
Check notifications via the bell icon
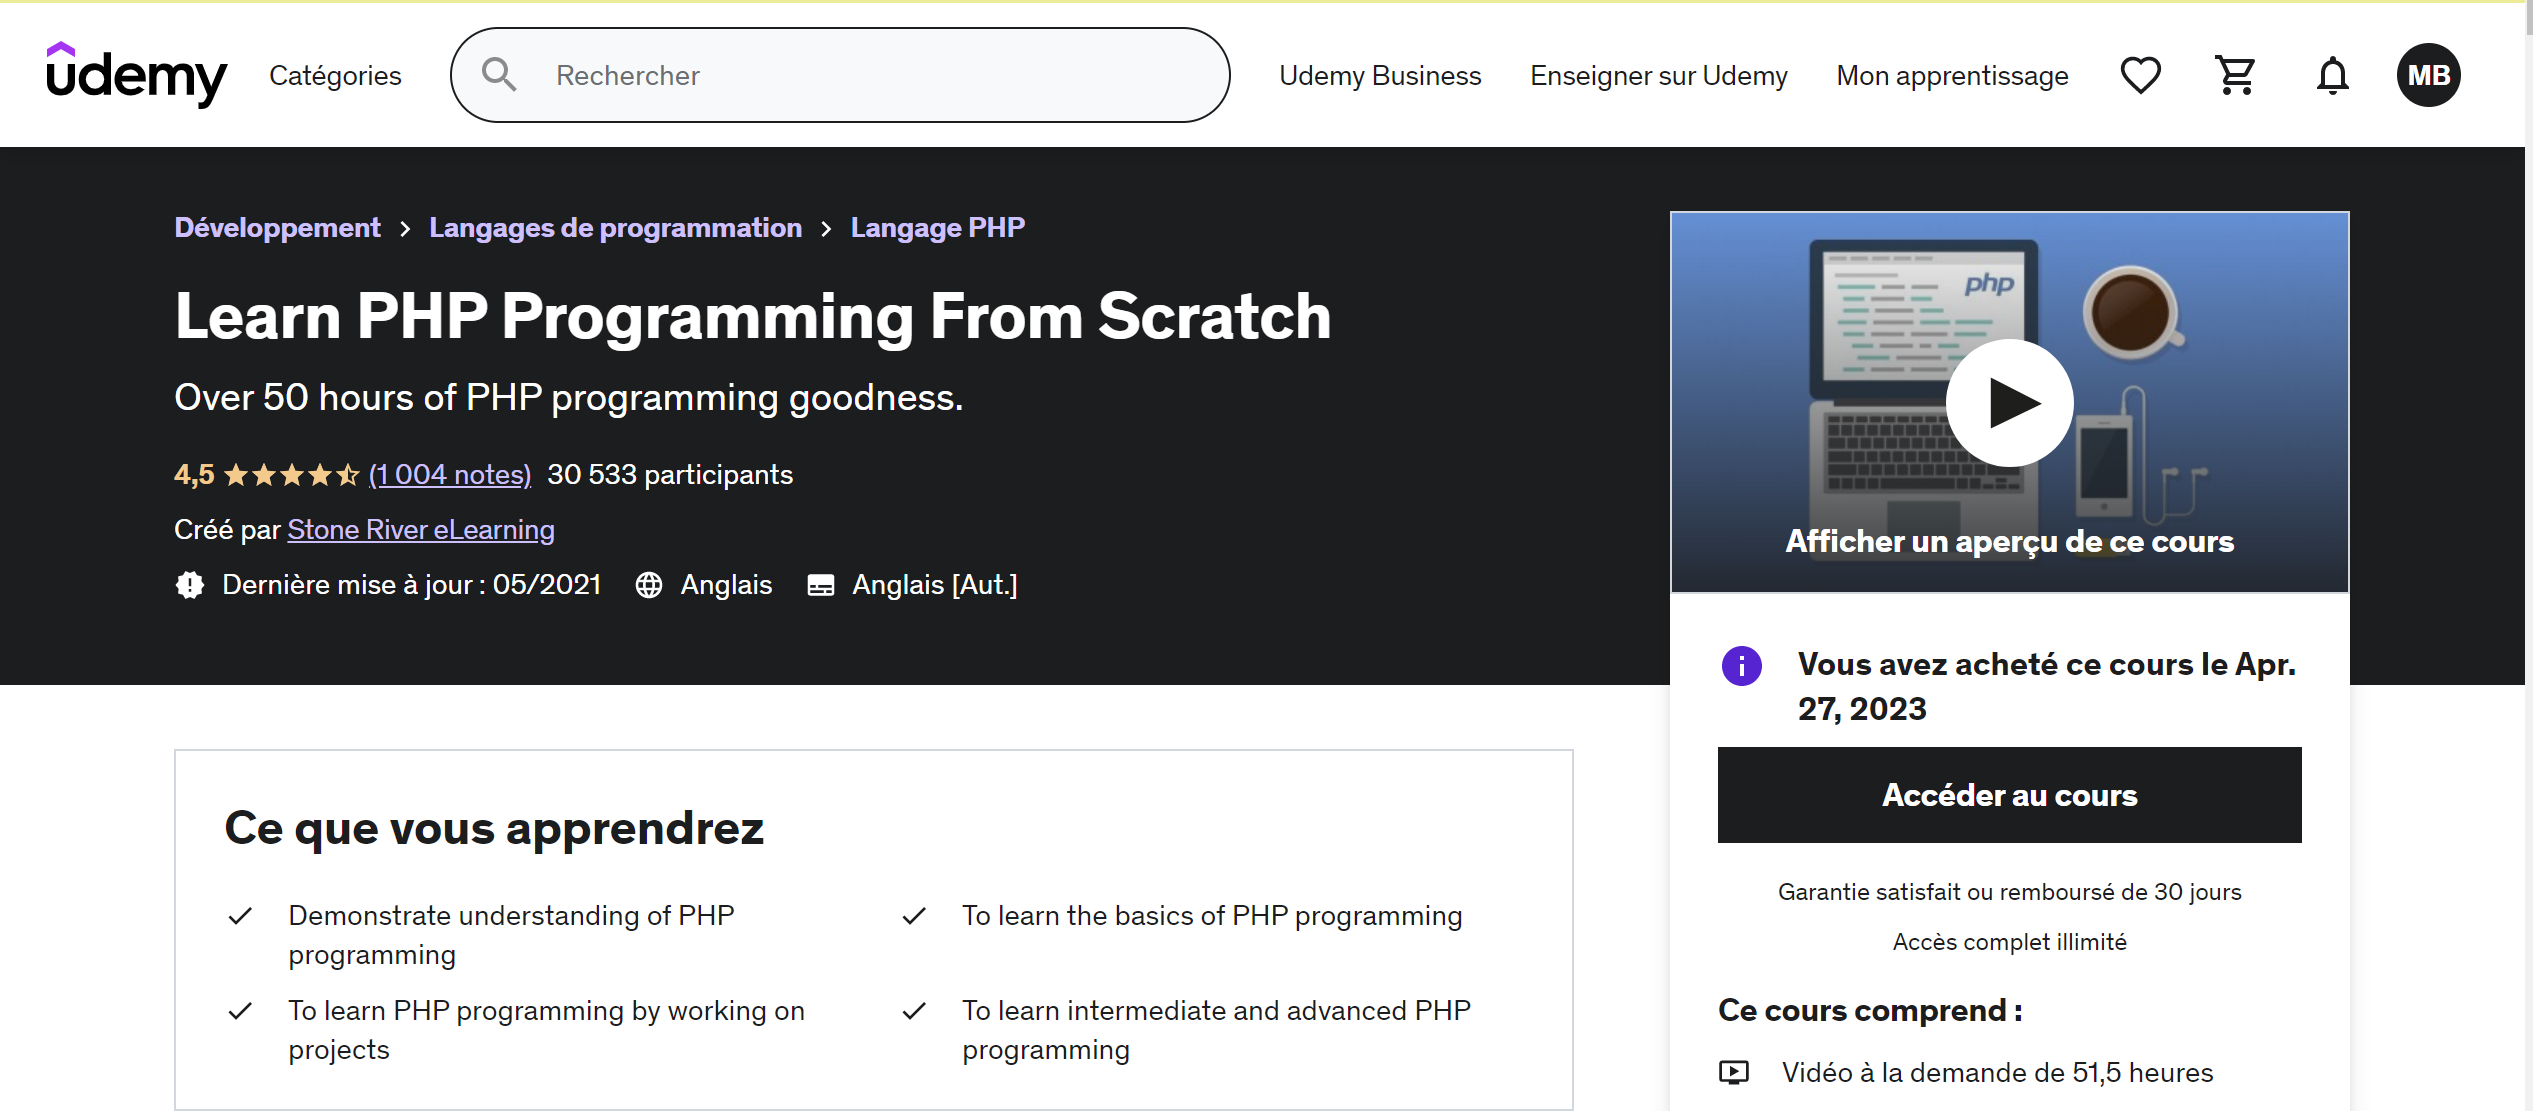click(x=2331, y=75)
